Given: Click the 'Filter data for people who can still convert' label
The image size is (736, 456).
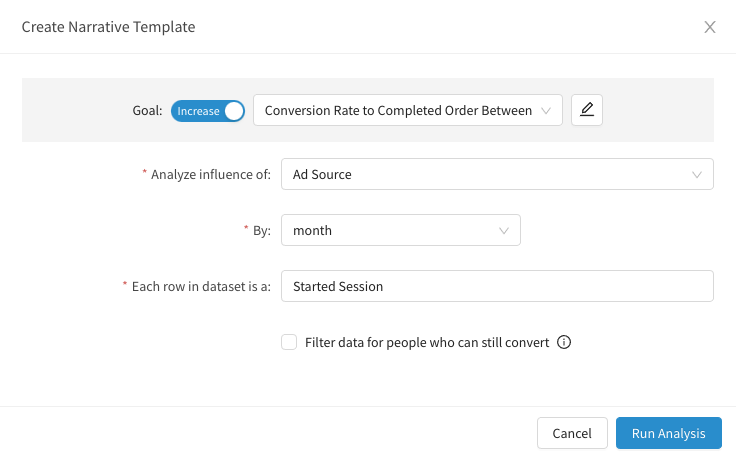Looking at the screenshot, I should (427, 342).
